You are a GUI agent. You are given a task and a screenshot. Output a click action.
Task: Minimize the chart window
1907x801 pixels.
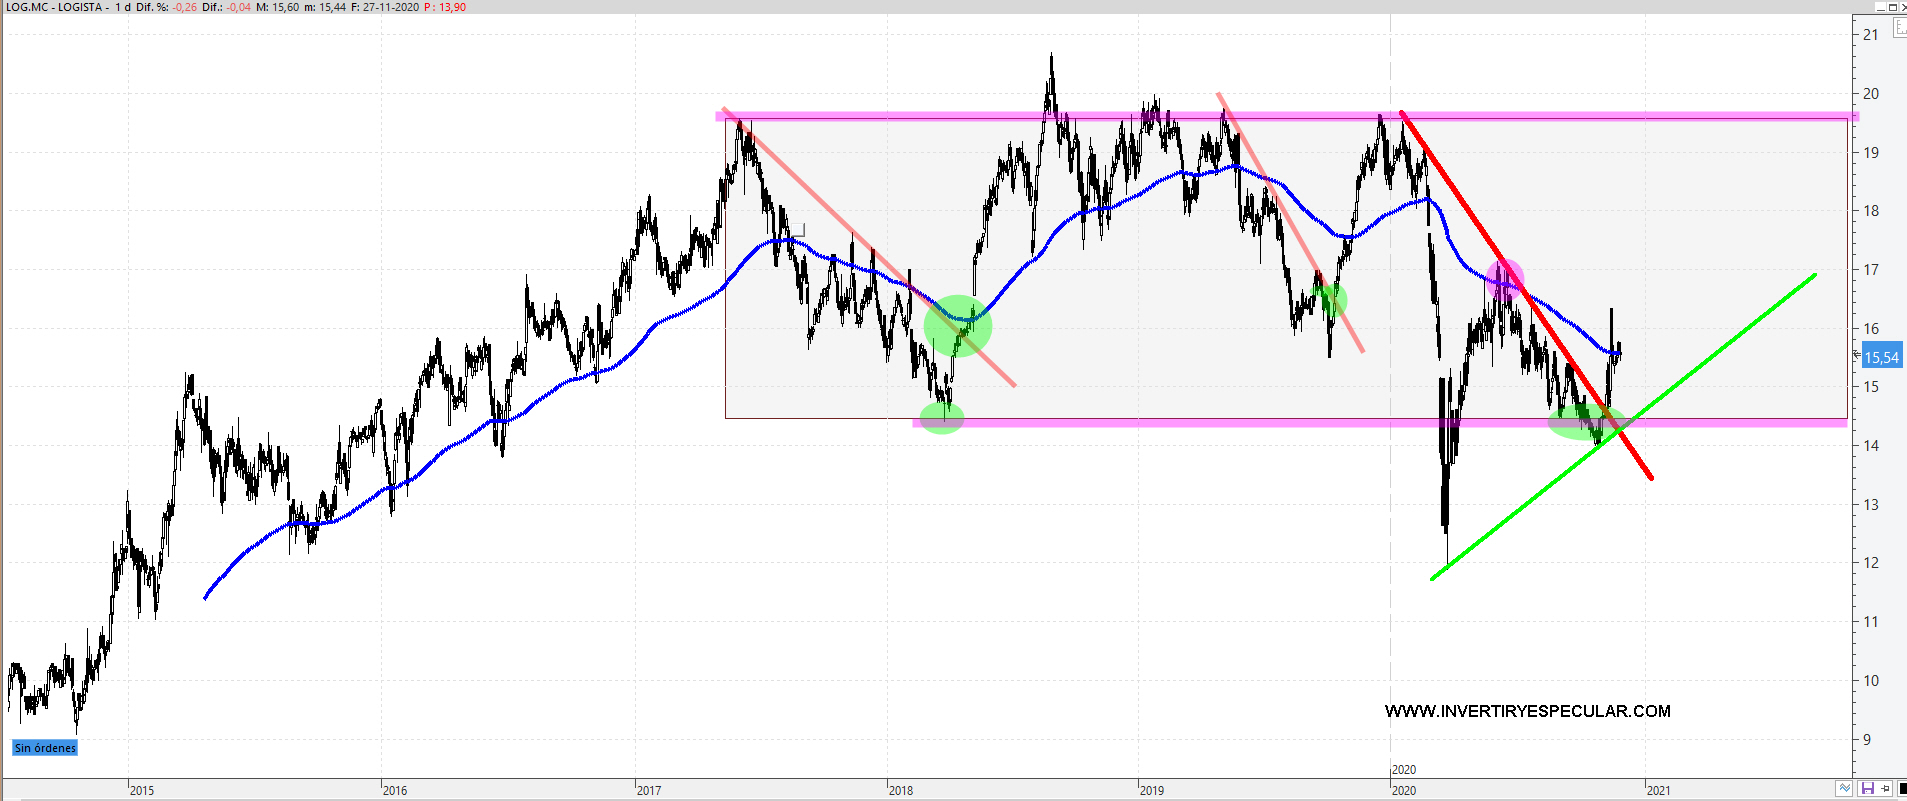[x=1879, y=7]
